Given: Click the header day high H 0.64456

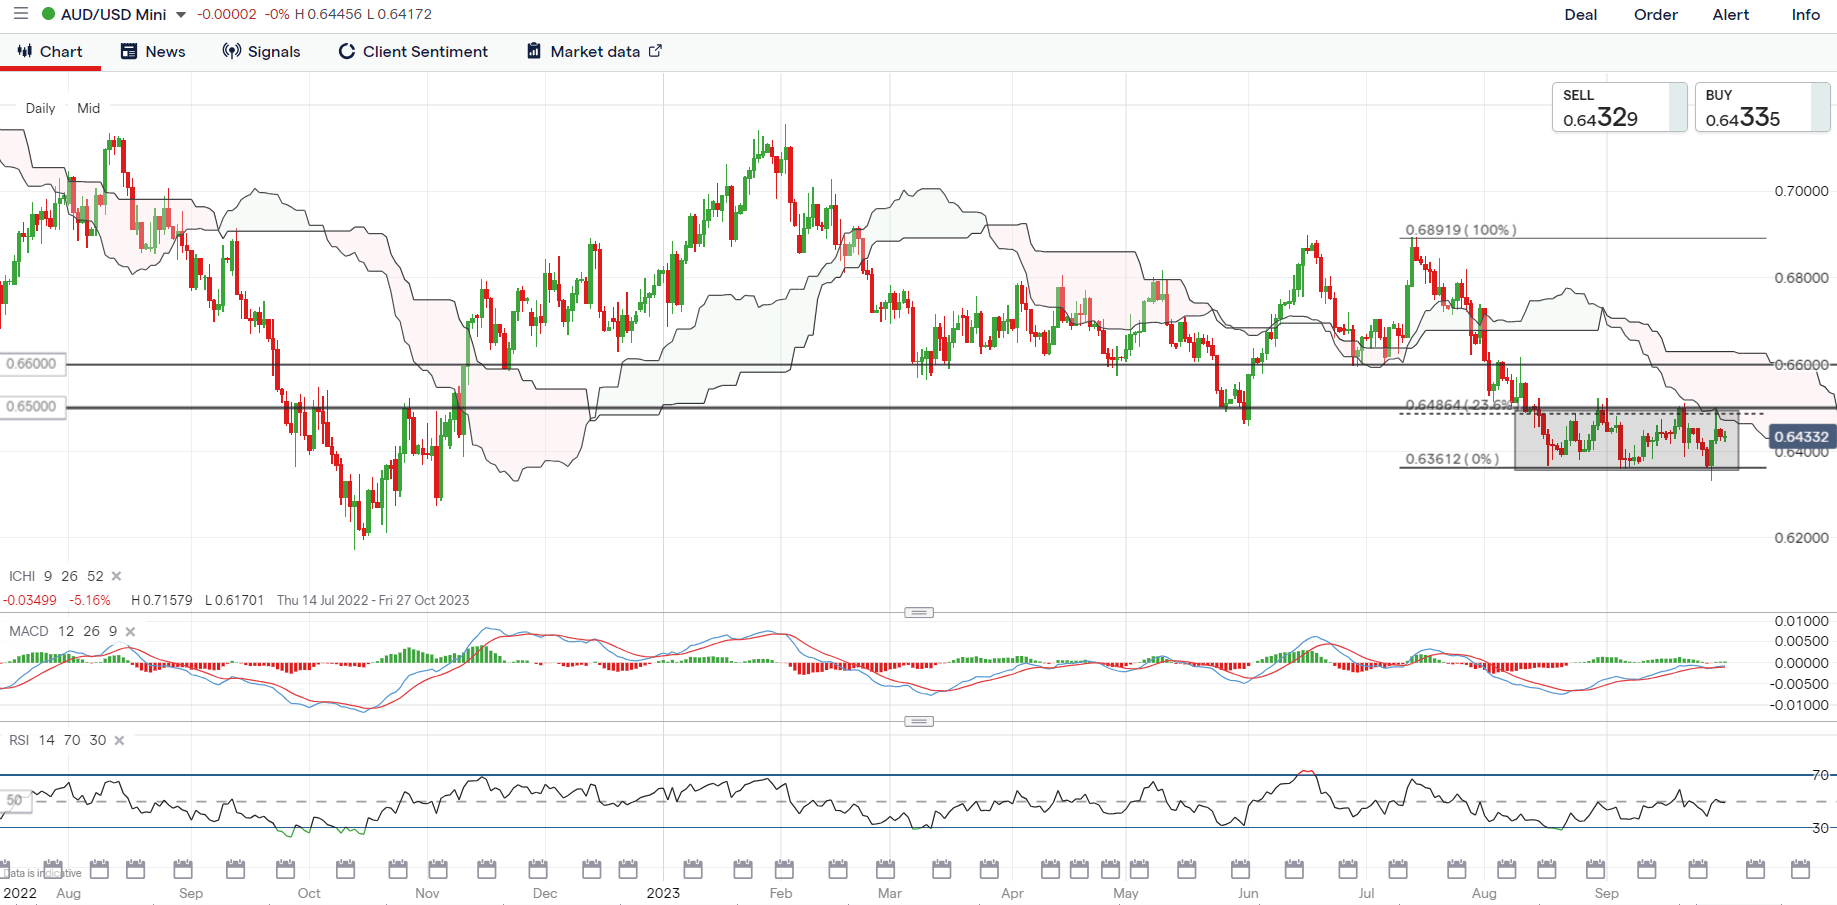Looking at the screenshot, I should pyautogui.click(x=328, y=15).
